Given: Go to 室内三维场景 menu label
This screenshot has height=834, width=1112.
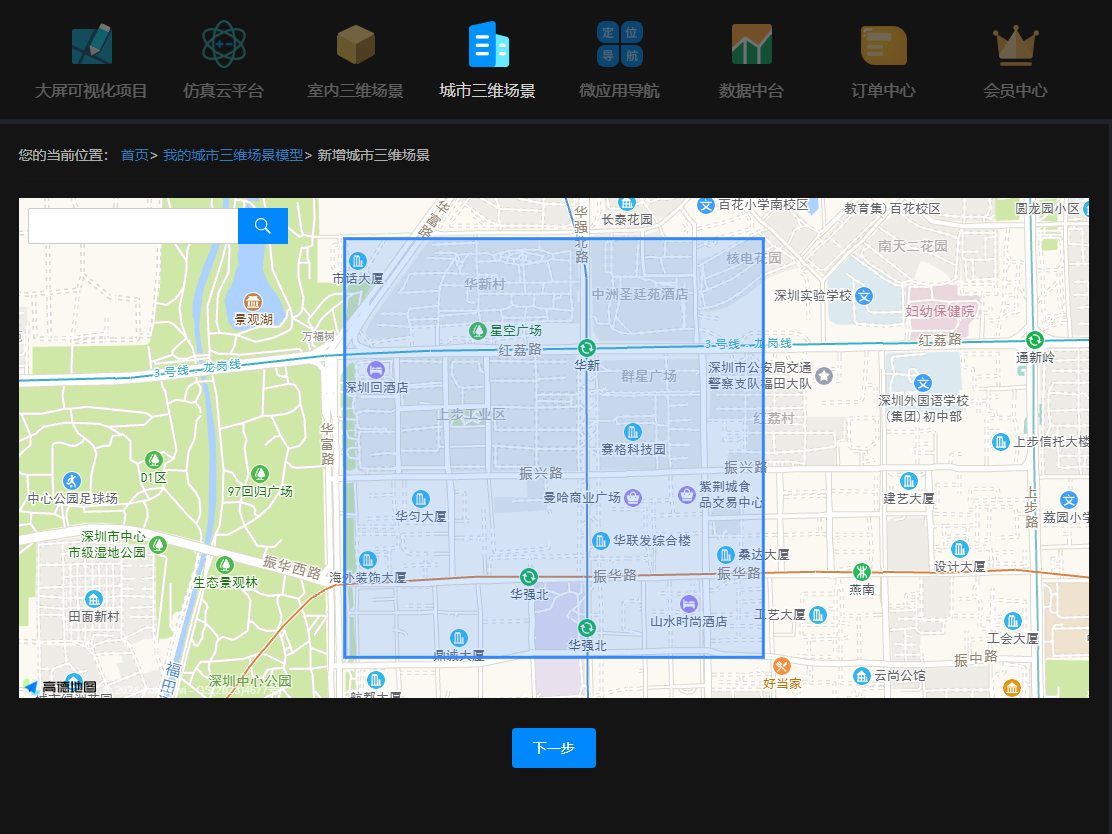Looking at the screenshot, I should click(x=355, y=91).
